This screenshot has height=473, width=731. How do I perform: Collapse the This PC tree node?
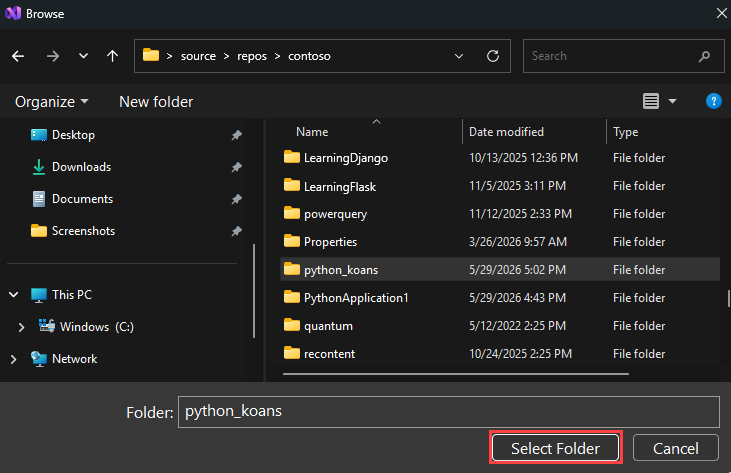pos(14,295)
